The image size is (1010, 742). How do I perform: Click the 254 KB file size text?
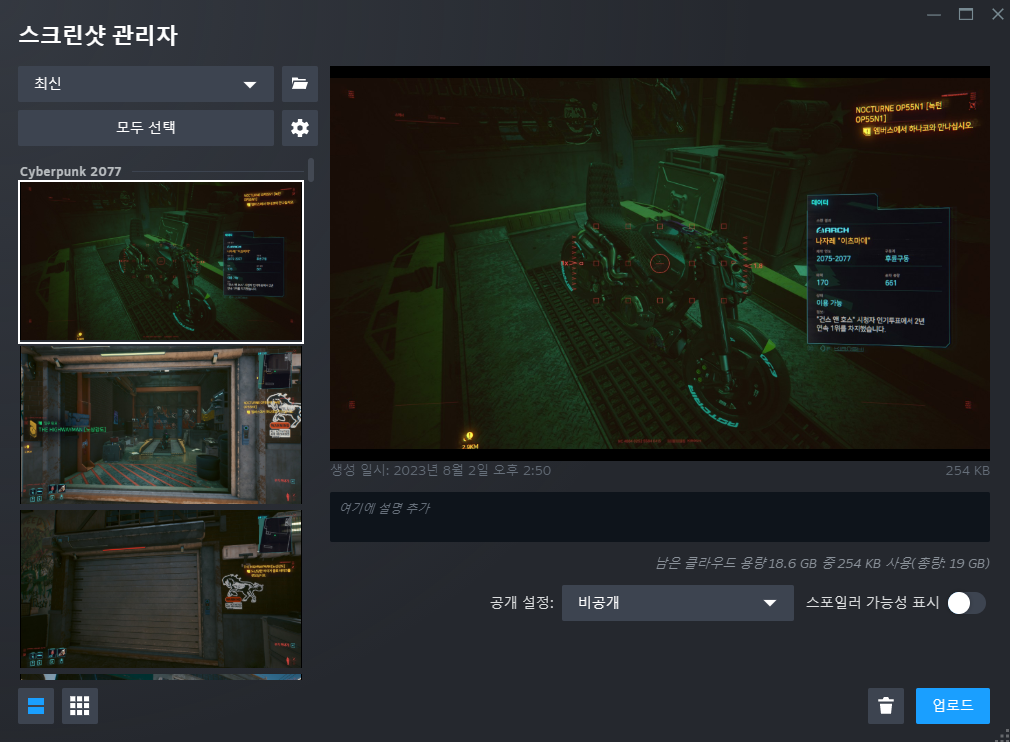[x=967, y=470]
